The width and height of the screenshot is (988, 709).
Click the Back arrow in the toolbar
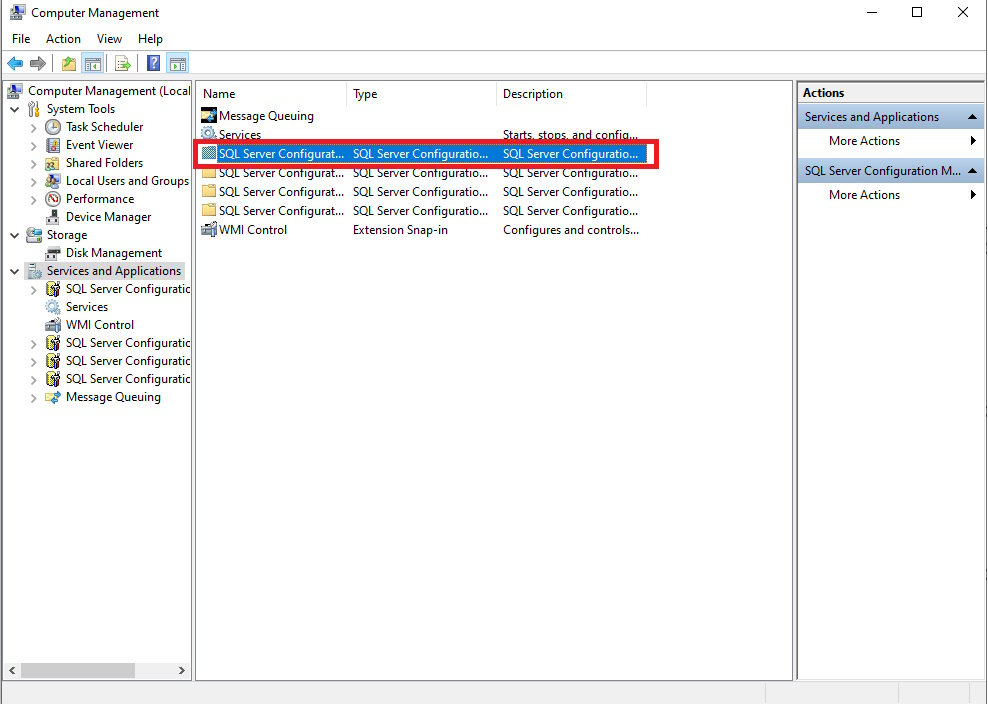click(x=15, y=64)
